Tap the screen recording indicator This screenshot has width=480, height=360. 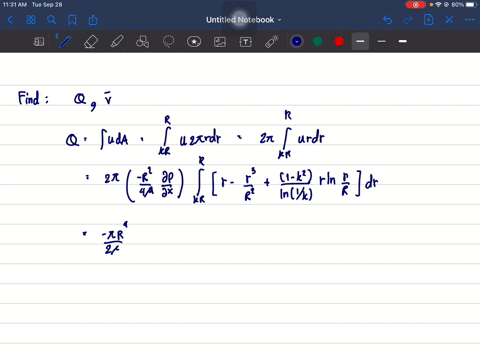415,5
